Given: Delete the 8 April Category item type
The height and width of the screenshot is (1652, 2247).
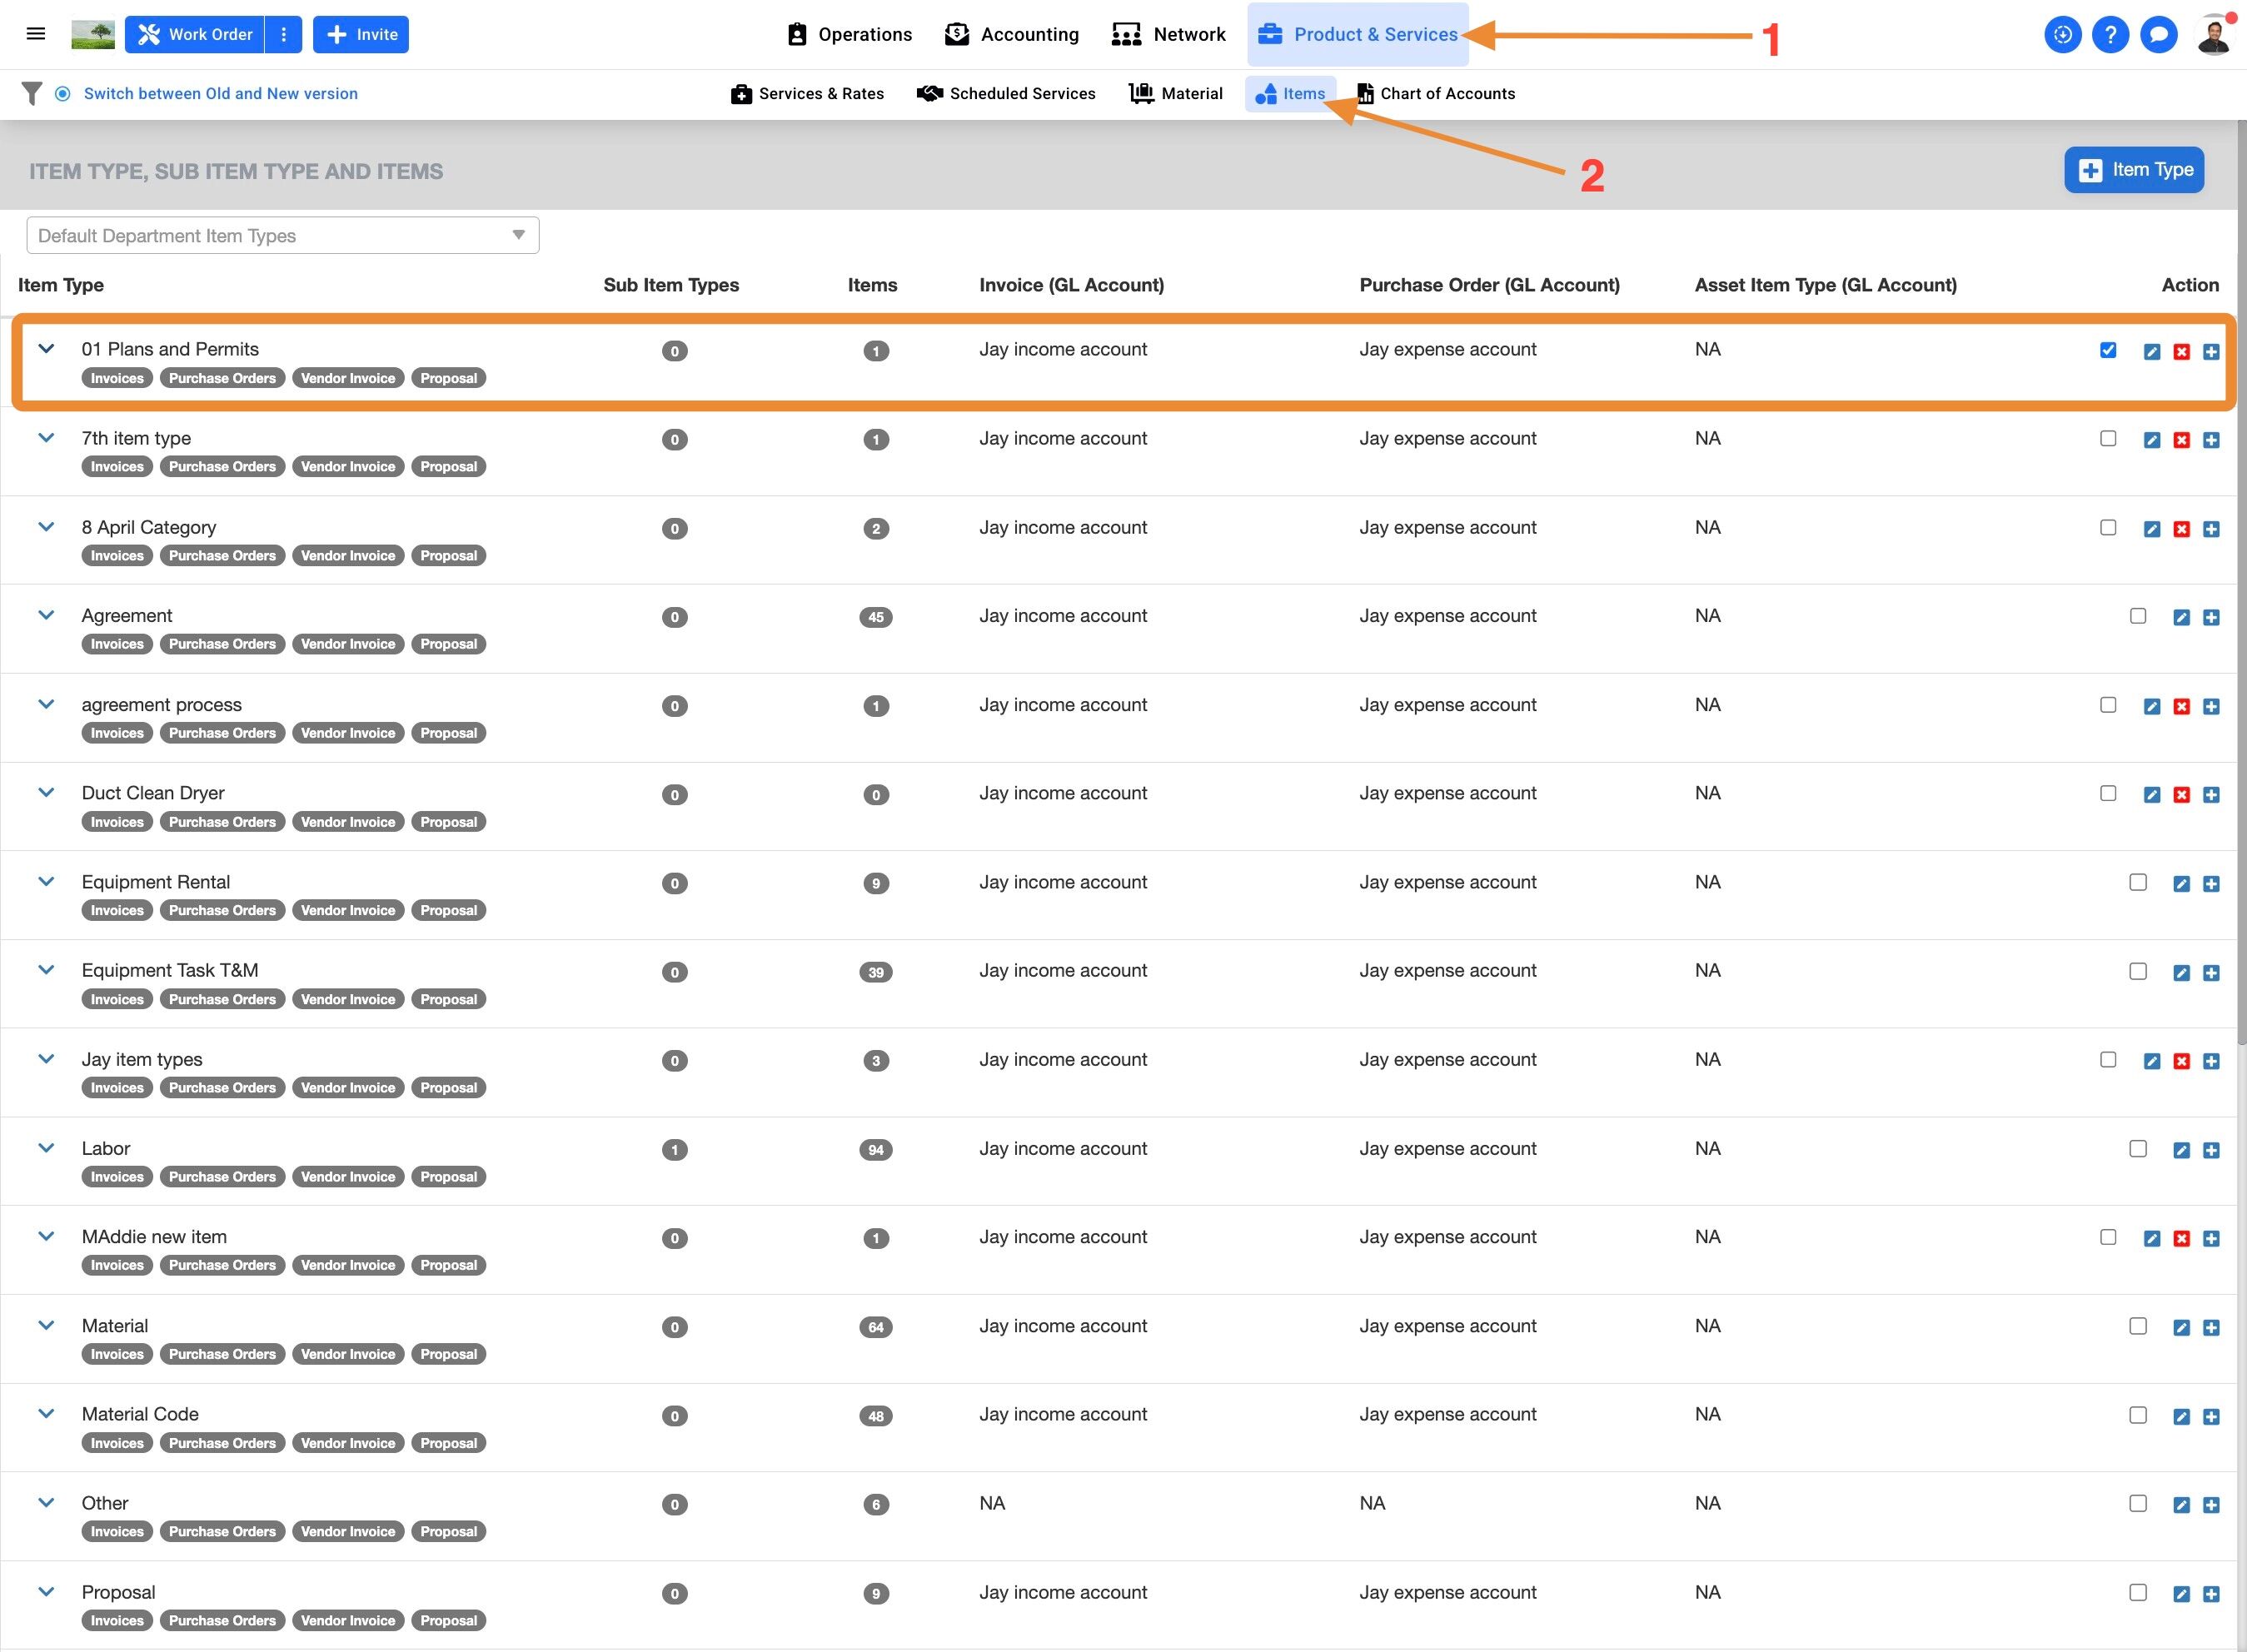Looking at the screenshot, I should [x=2182, y=529].
